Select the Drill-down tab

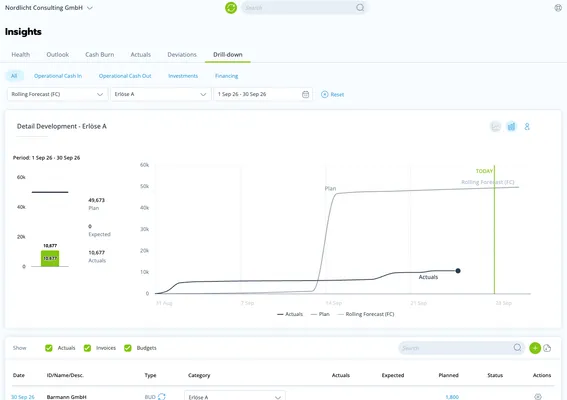coord(228,55)
